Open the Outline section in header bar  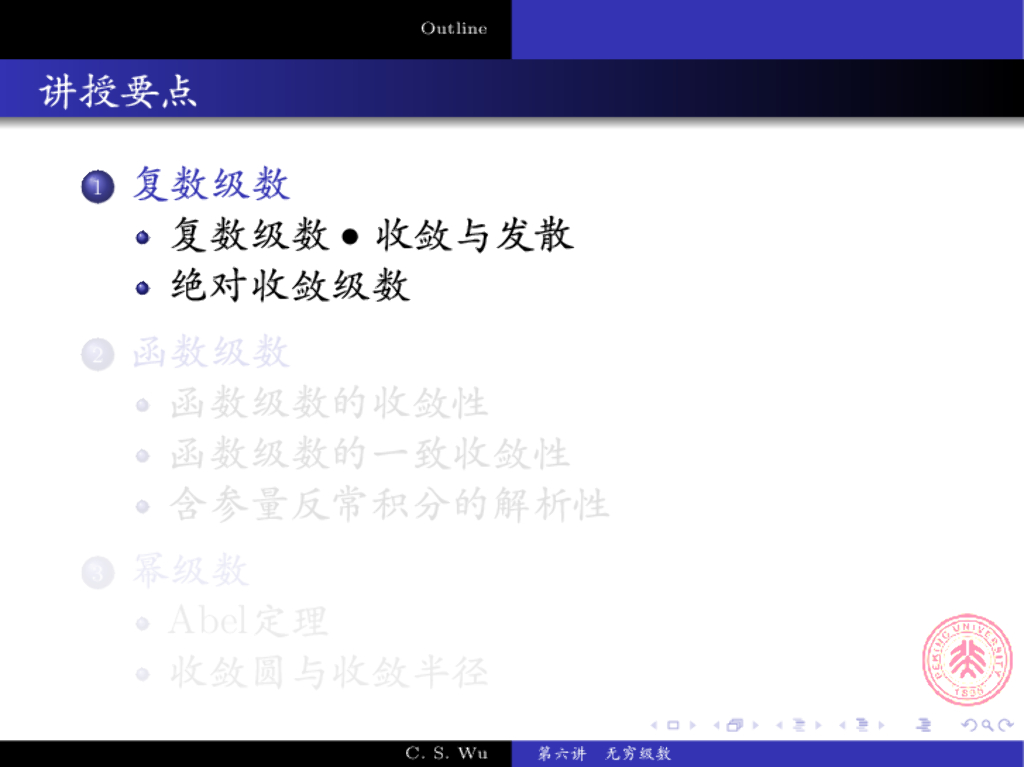coord(454,28)
